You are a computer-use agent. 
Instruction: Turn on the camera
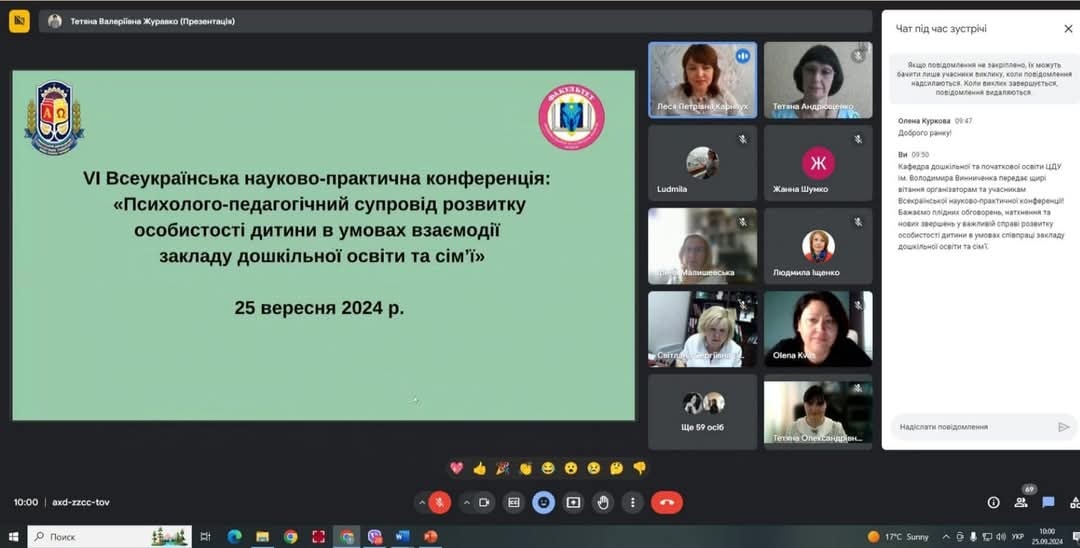click(485, 502)
